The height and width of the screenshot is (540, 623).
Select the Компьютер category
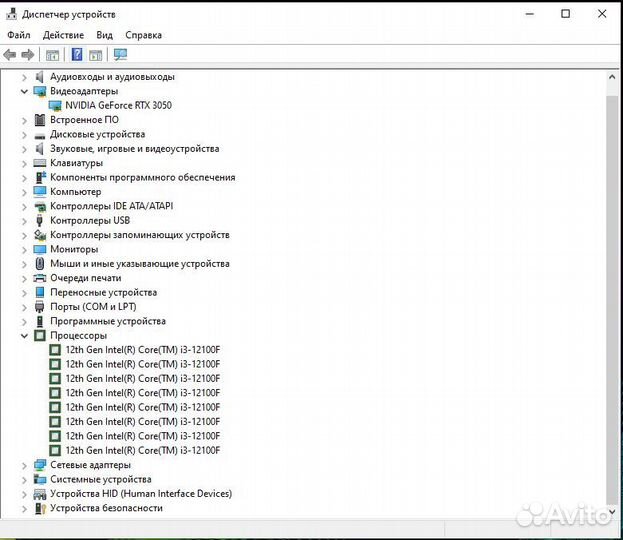tap(75, 192)
